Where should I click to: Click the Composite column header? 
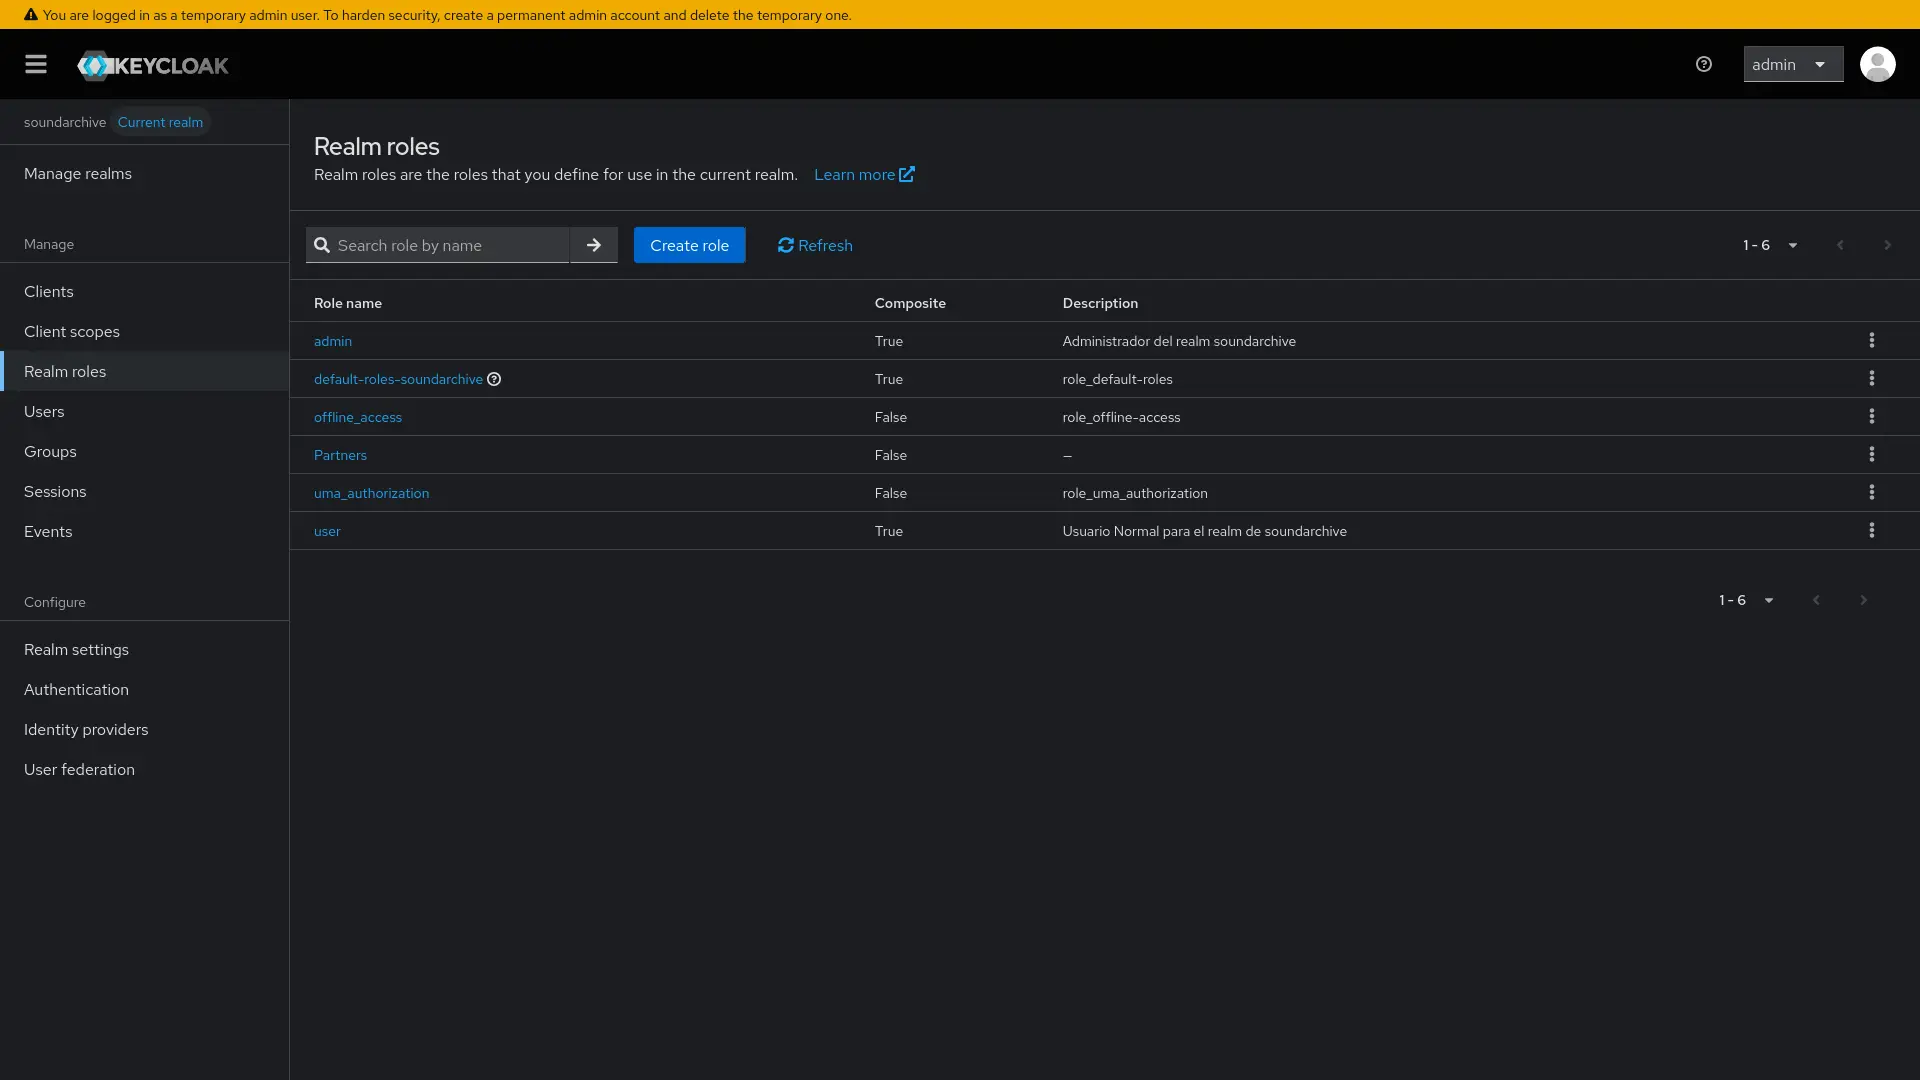[910, 303]
